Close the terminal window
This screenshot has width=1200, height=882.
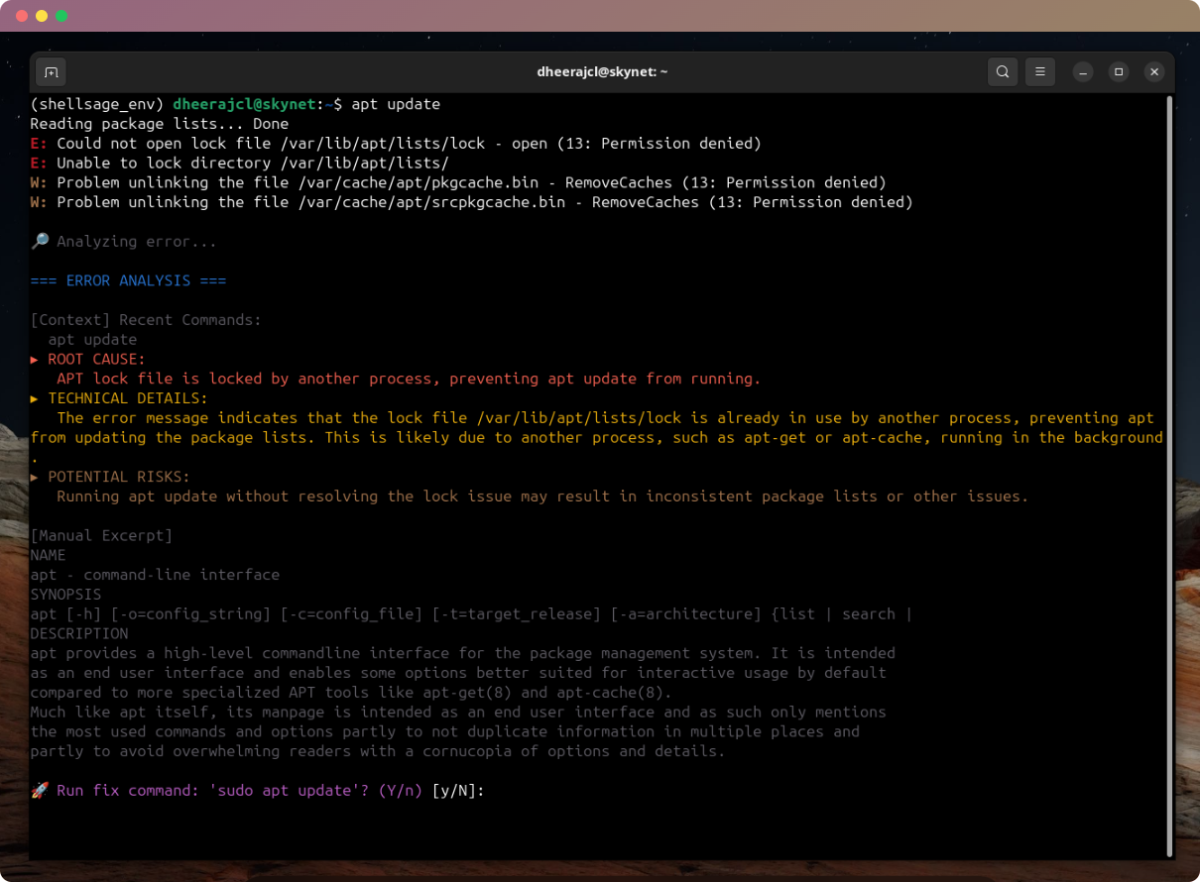(1155, 72)
